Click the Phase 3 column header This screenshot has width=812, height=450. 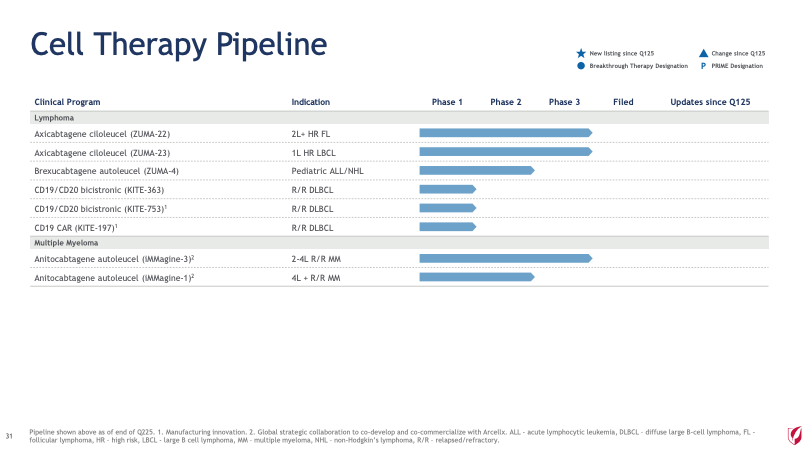click(x=564, y=102)
